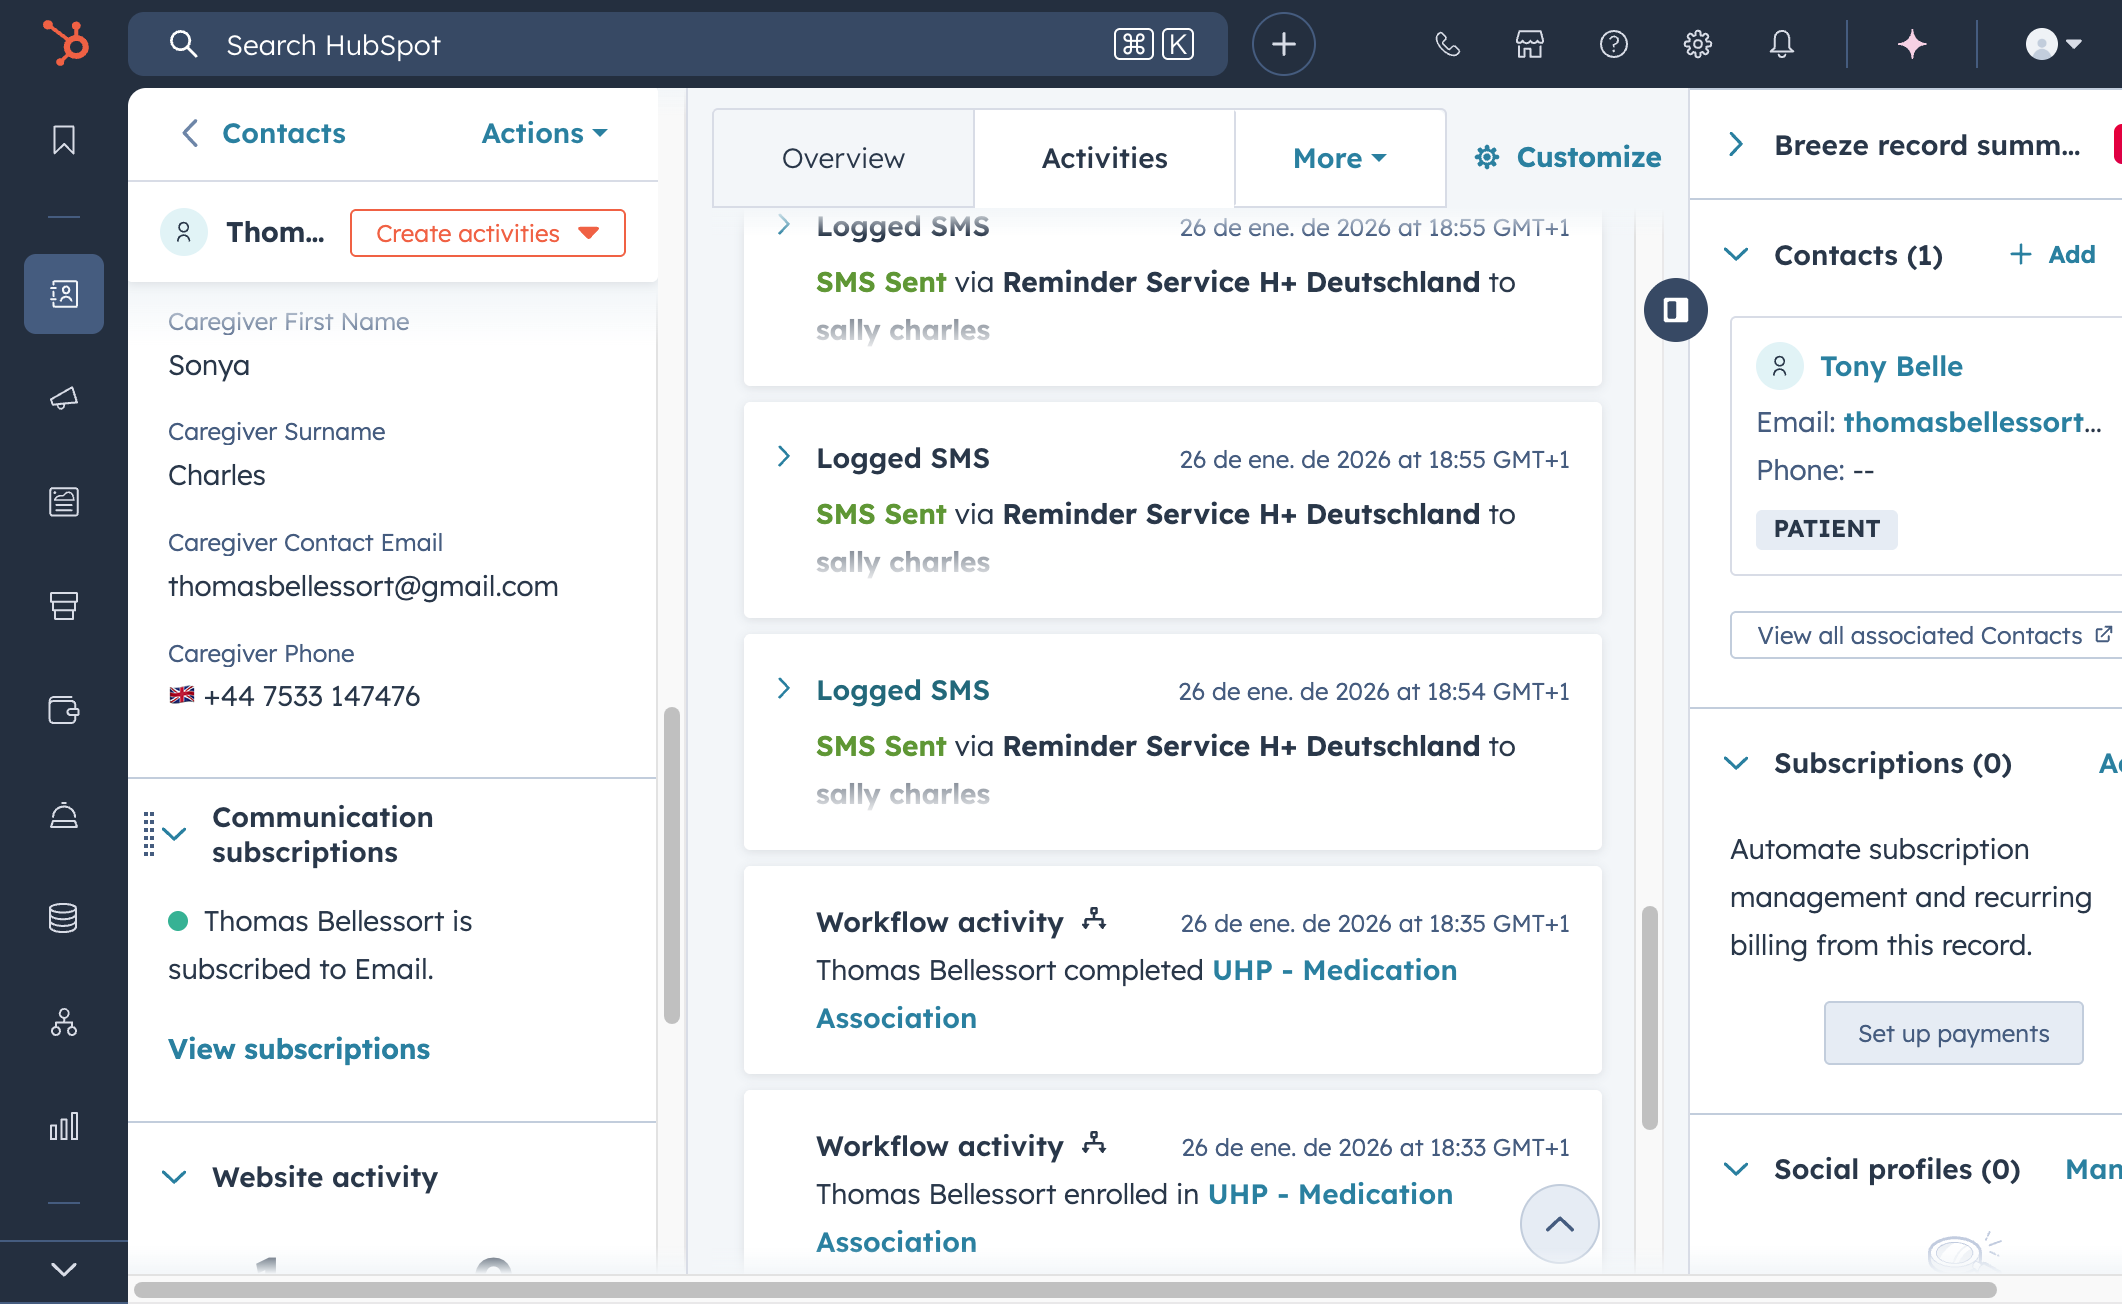Expand the Breeze record summary card

tap(1737, 145)
